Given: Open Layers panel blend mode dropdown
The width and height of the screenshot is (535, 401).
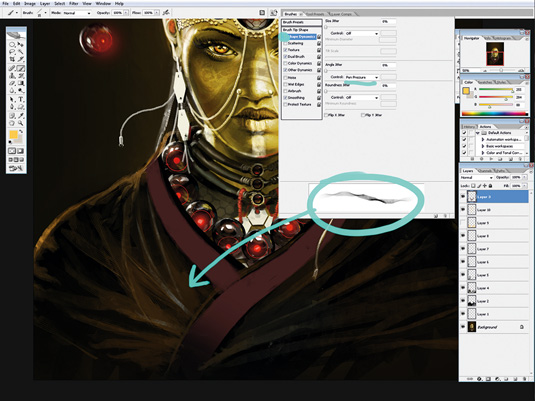Looking at the screenshot, I should (477, 177).
